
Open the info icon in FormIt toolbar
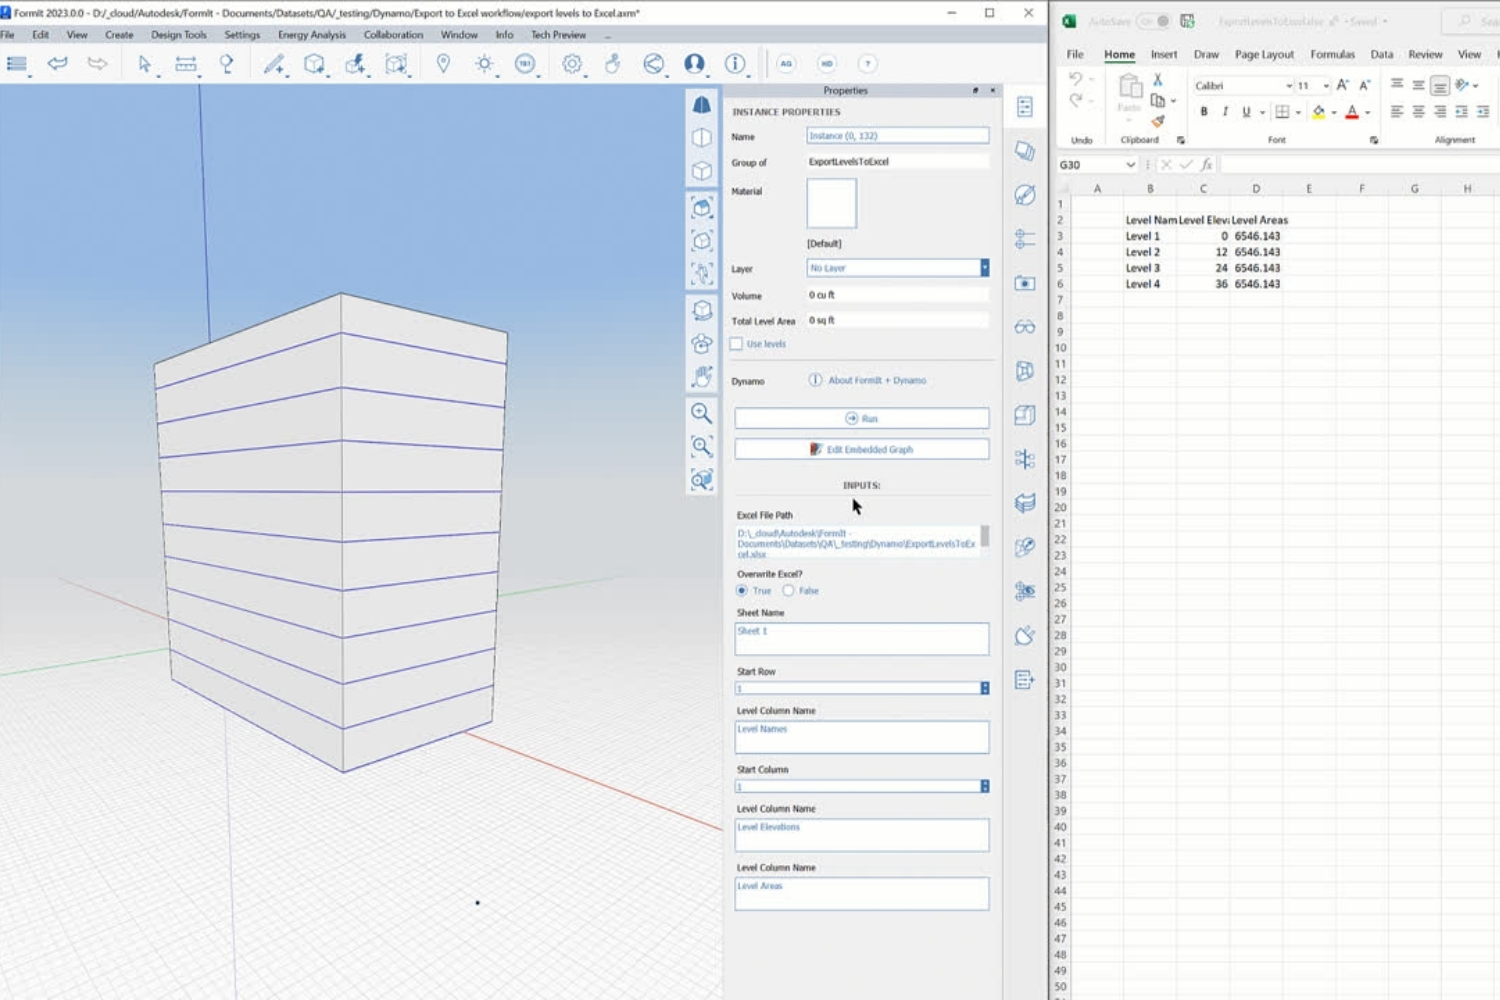[x=735, y=64]
